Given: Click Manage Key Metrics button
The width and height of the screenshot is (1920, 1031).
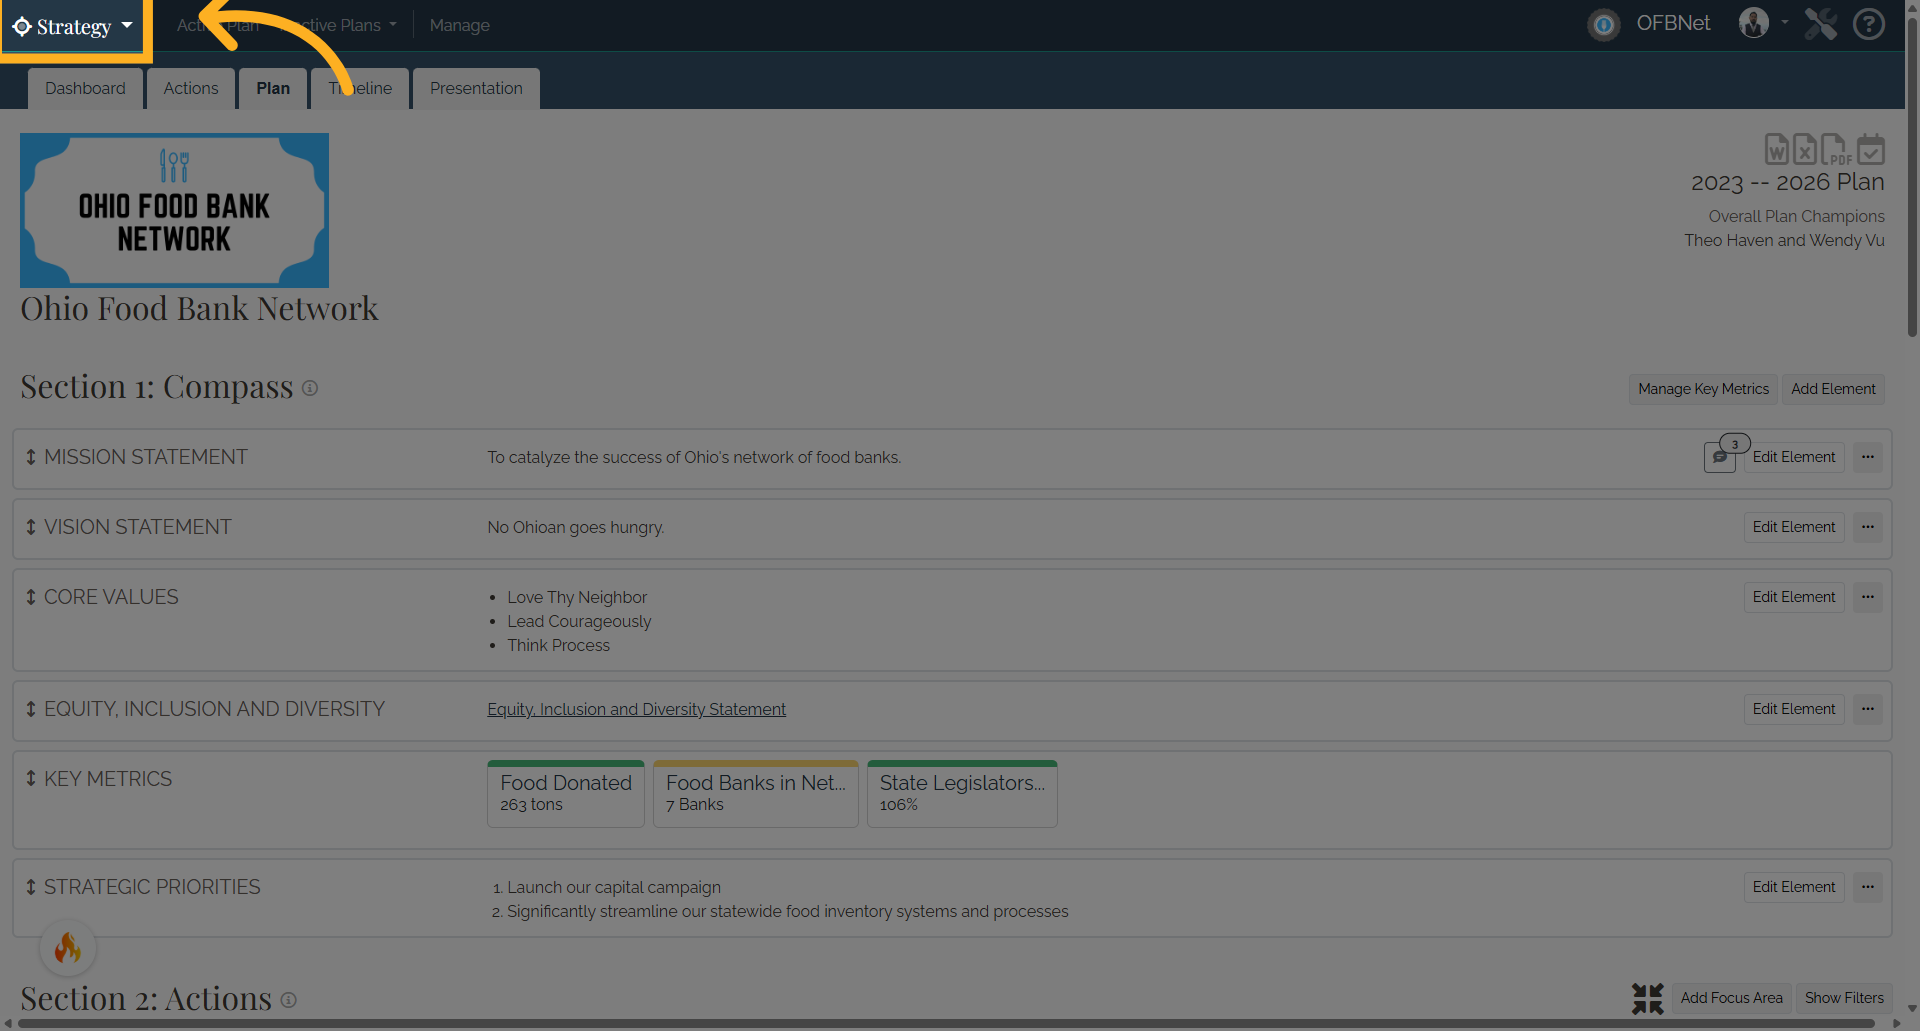Looking at the screenshot, I should pos(1703,389).
